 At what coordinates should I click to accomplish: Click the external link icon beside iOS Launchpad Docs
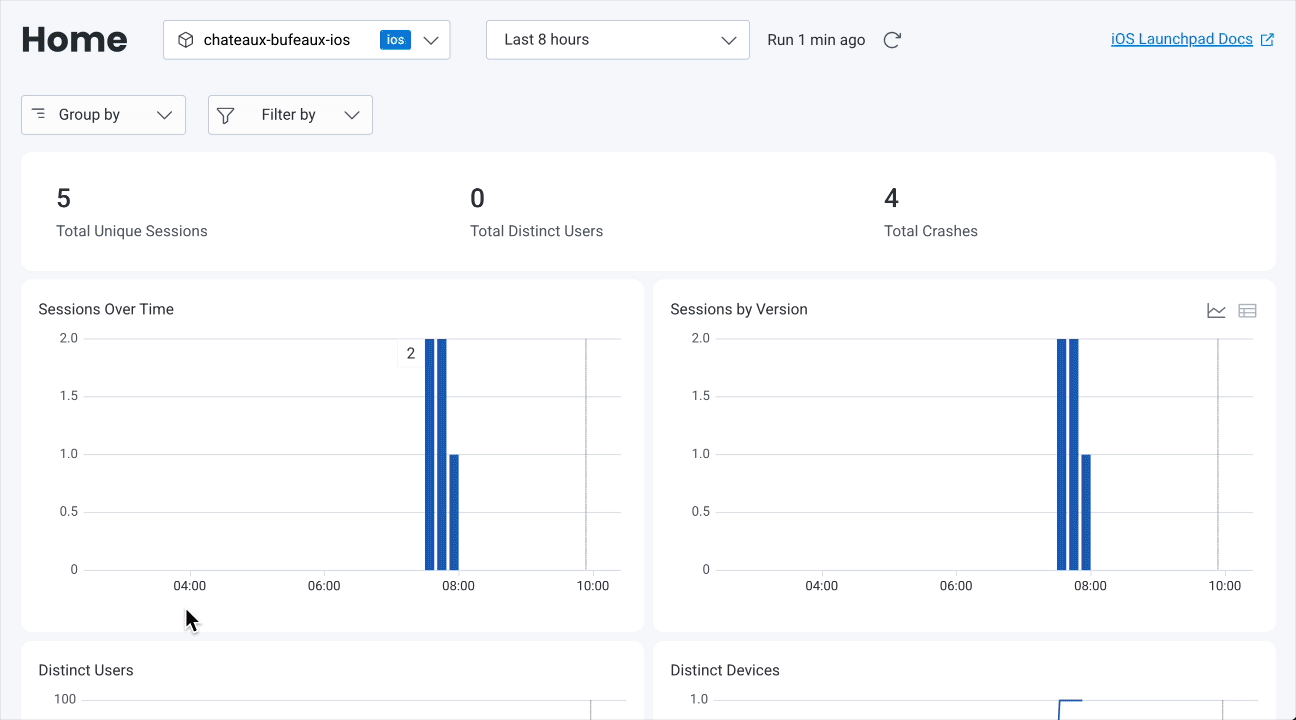coord(1267,40)
